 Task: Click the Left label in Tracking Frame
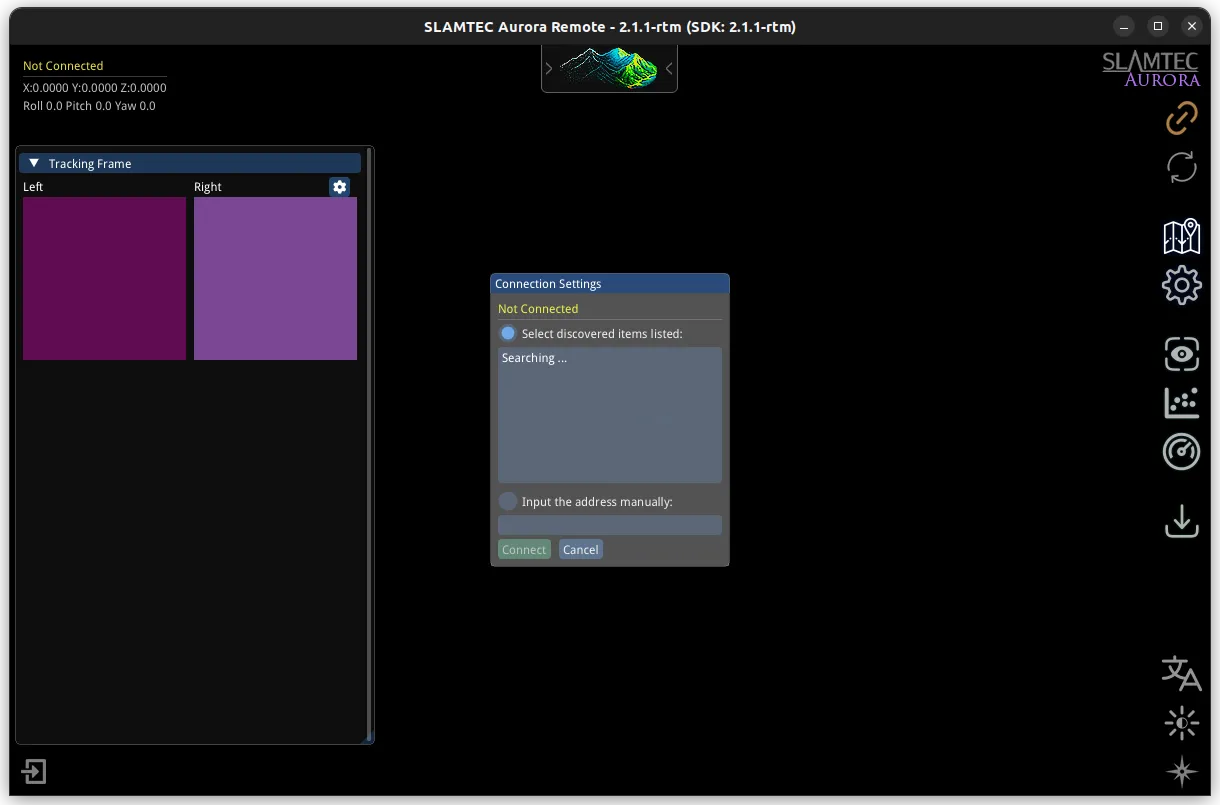tap(33, 187)
